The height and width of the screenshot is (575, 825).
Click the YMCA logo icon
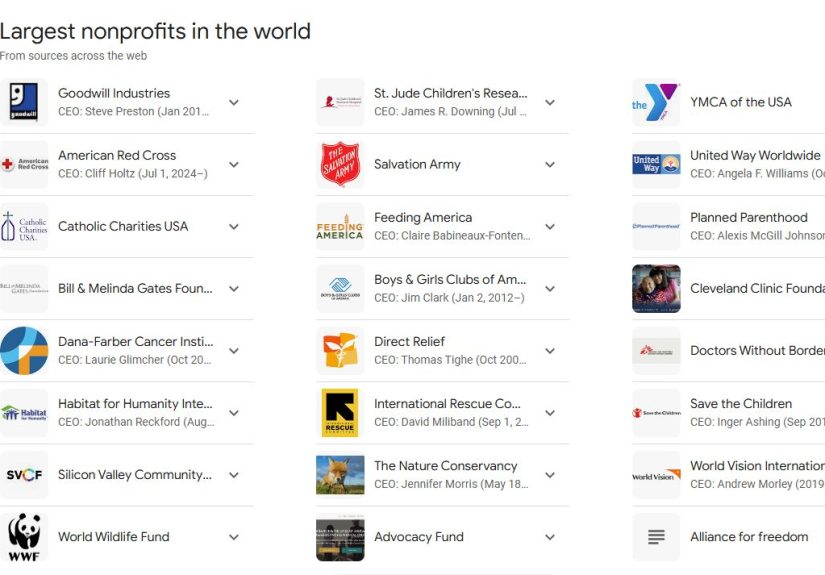(x=656, y=102)
